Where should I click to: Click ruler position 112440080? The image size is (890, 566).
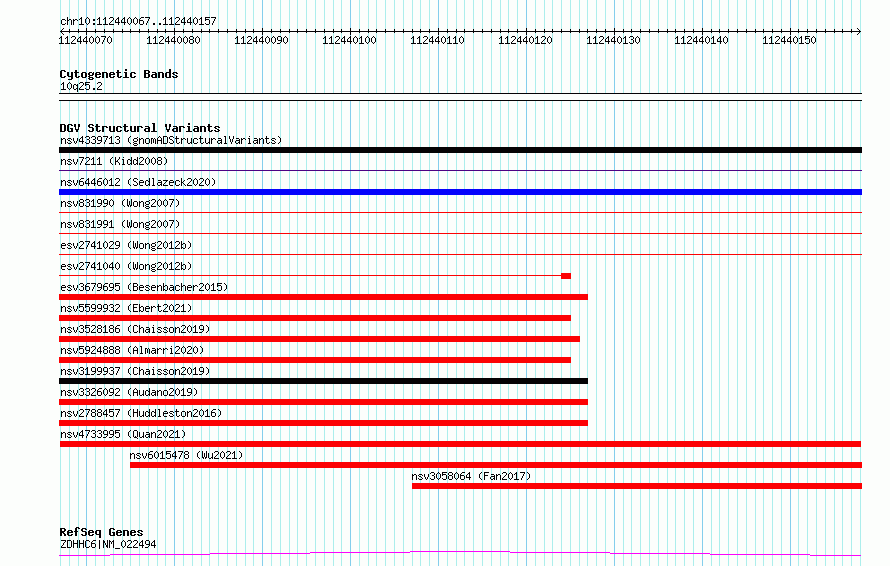click(173, 40)
